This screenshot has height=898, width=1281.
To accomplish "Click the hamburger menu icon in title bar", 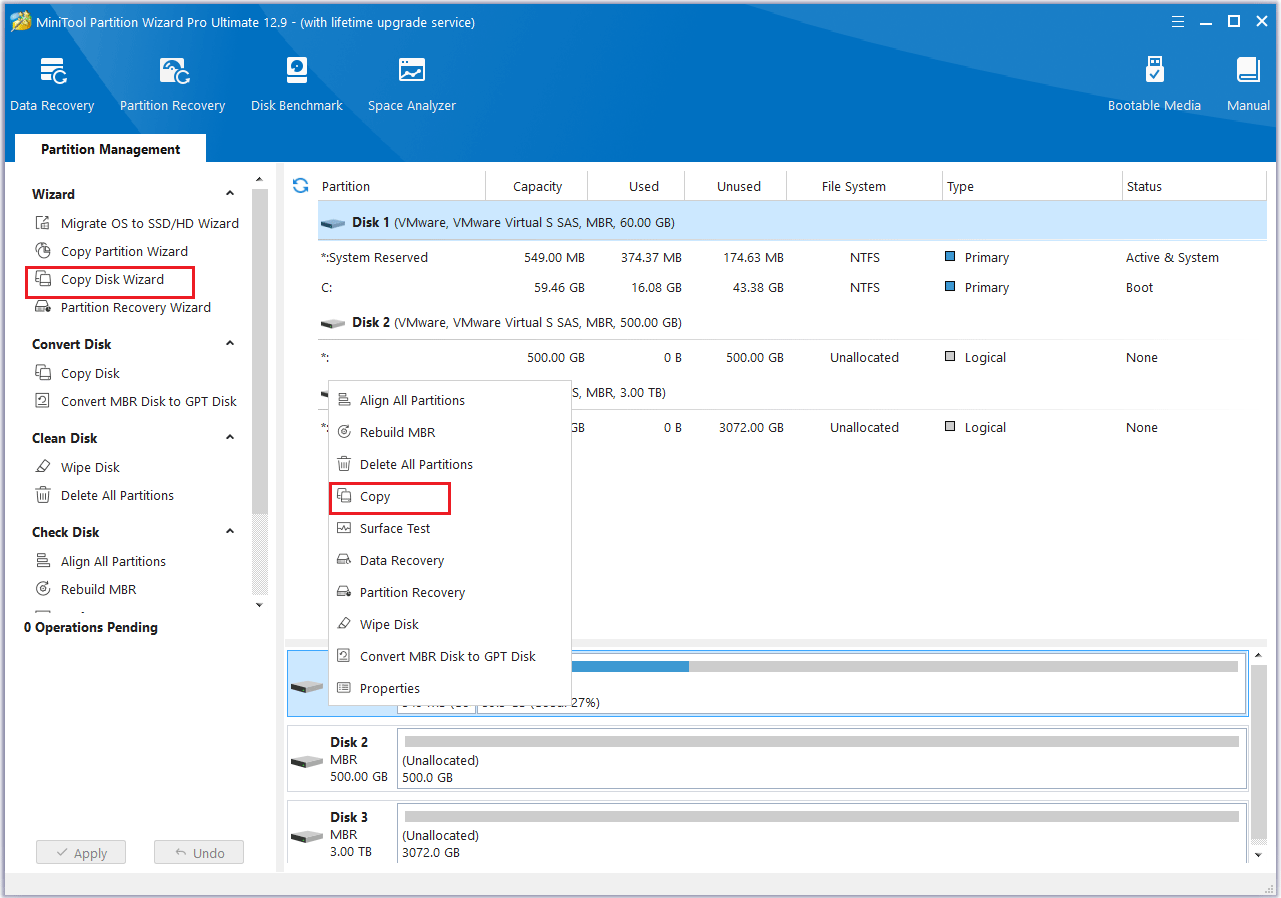I will click(1180, 21).
